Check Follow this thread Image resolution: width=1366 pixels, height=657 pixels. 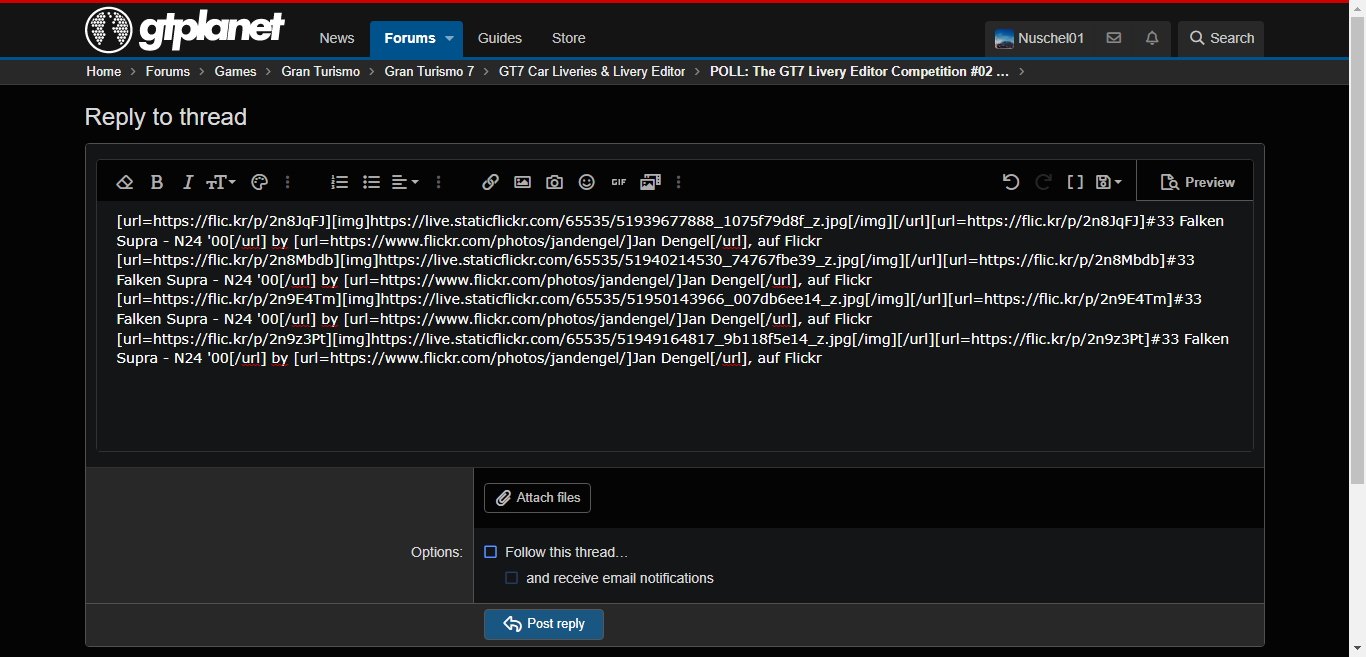point(491,552)
